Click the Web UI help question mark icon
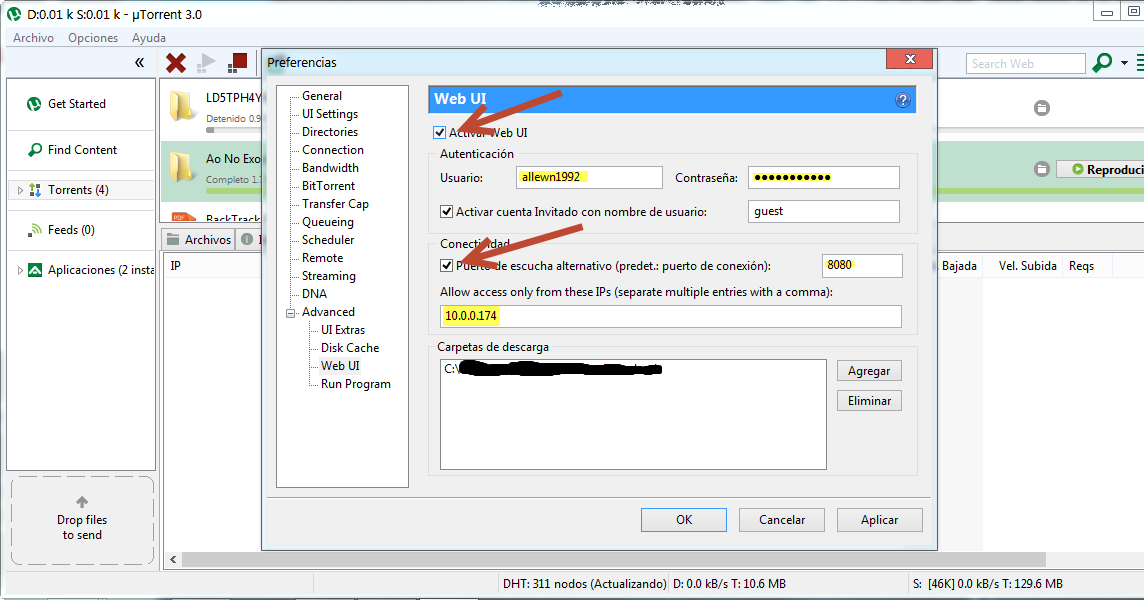1144x600 pixels. tap(902, 99)
